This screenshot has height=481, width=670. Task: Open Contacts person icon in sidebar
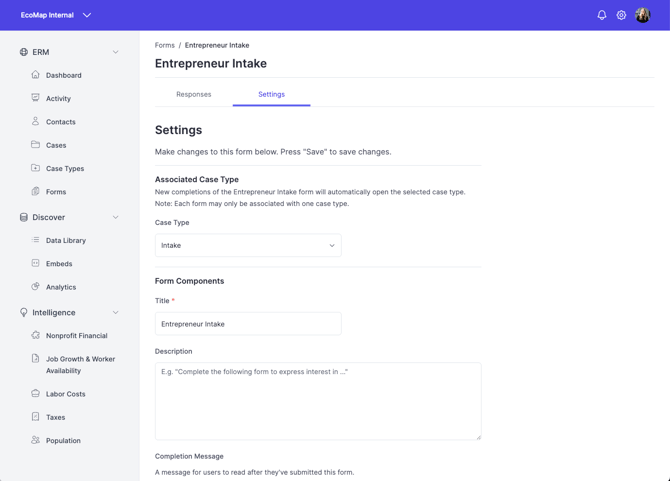click(x=35, y=121)
